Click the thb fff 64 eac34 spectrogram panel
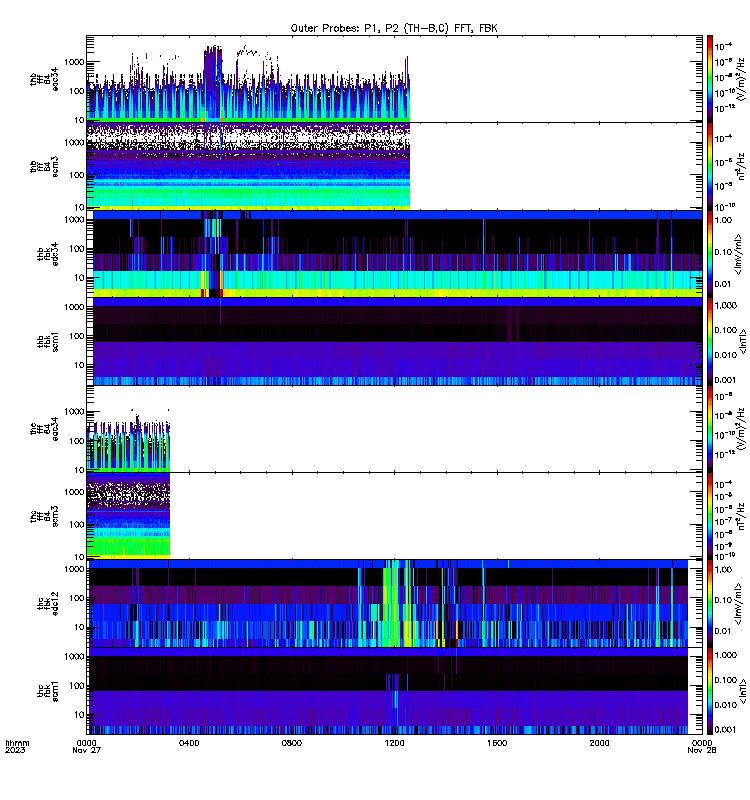Image resolution: width=750 pixels, height=800 pixels. click(394, 79)
